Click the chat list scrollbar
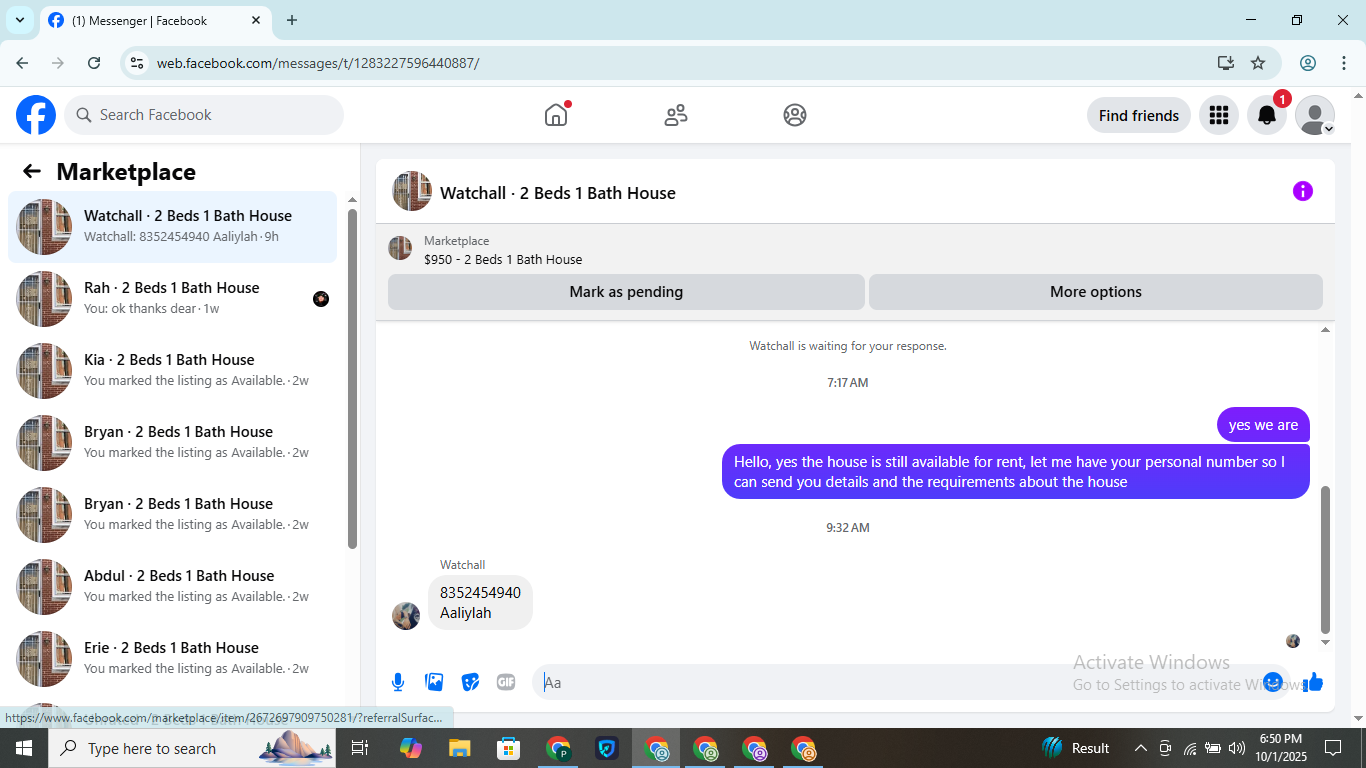 (x=352, y=378)
